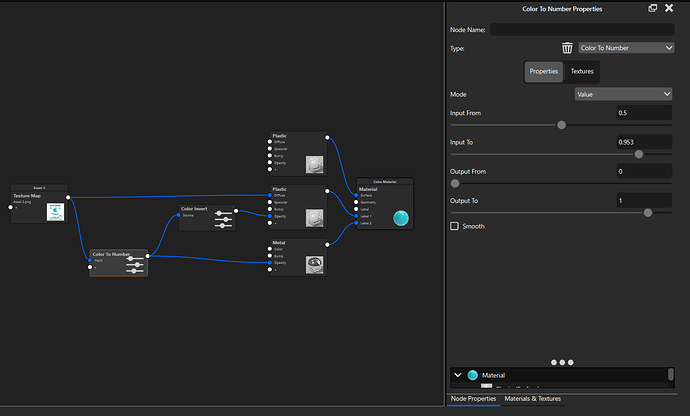Screen dimensions: 690x416
Task: Click the teal sphere icon in Material list row
Action: (x=473, y=375)
